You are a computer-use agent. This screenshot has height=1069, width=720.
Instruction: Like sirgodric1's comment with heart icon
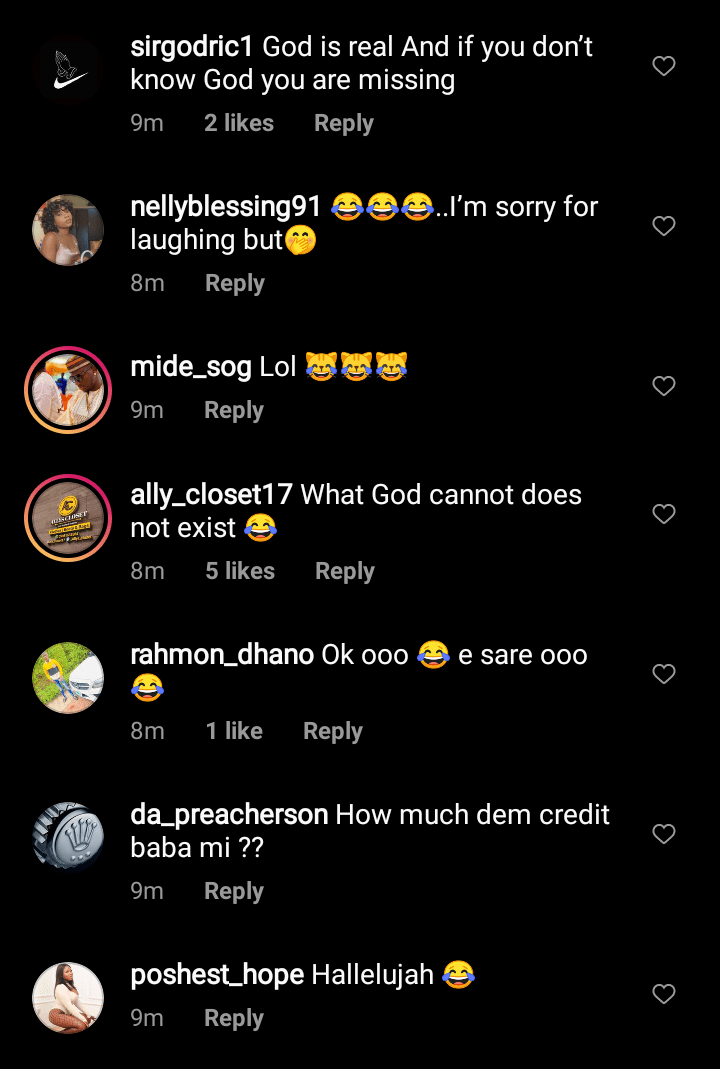pyautogui.click(x=664, y=66)
